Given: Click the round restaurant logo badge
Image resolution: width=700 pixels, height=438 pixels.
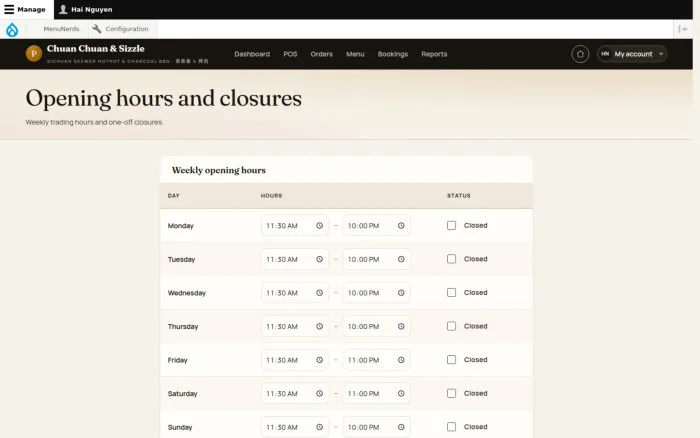Looking at the screenshot, I should (34, 54).
